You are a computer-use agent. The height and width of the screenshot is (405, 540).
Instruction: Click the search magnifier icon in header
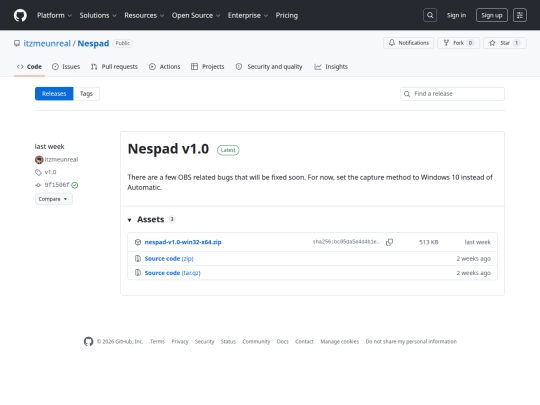(x=430, y=15)
